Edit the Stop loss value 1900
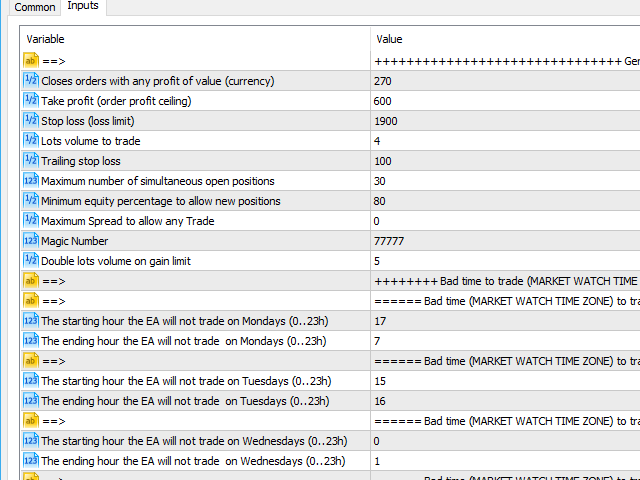This screenshot has width=640, height=480. coord(385,121)
